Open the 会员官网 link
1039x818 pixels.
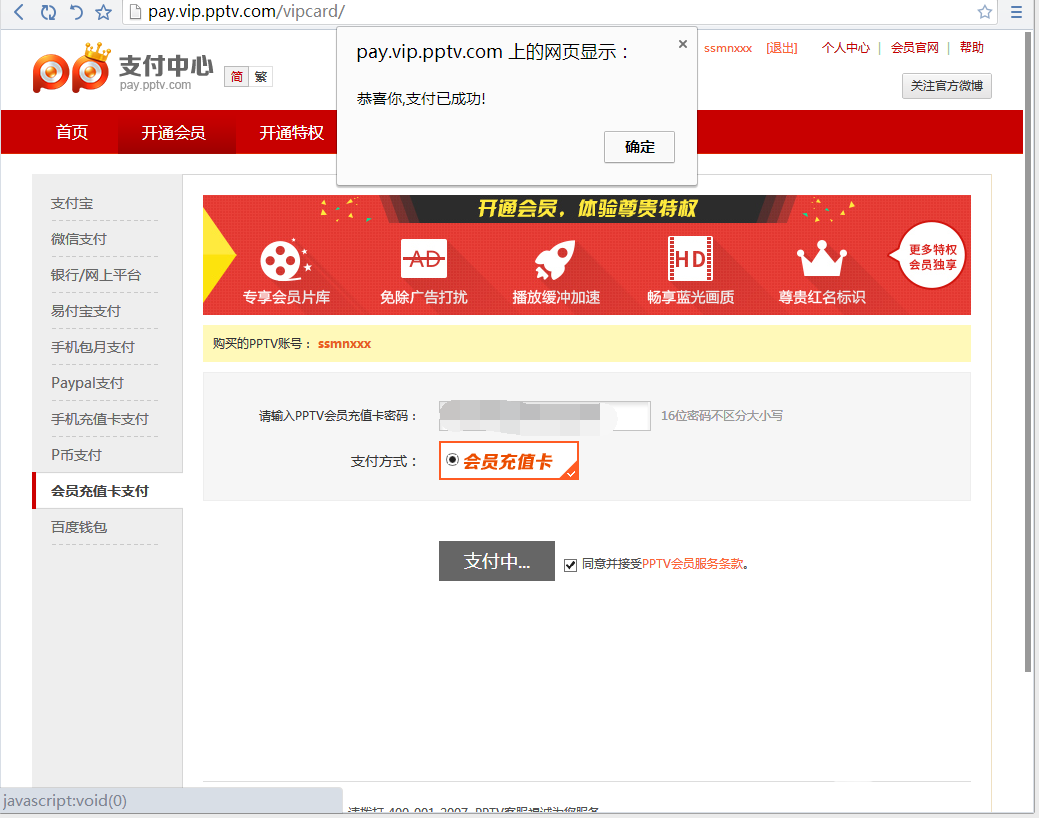click(914, 48)
